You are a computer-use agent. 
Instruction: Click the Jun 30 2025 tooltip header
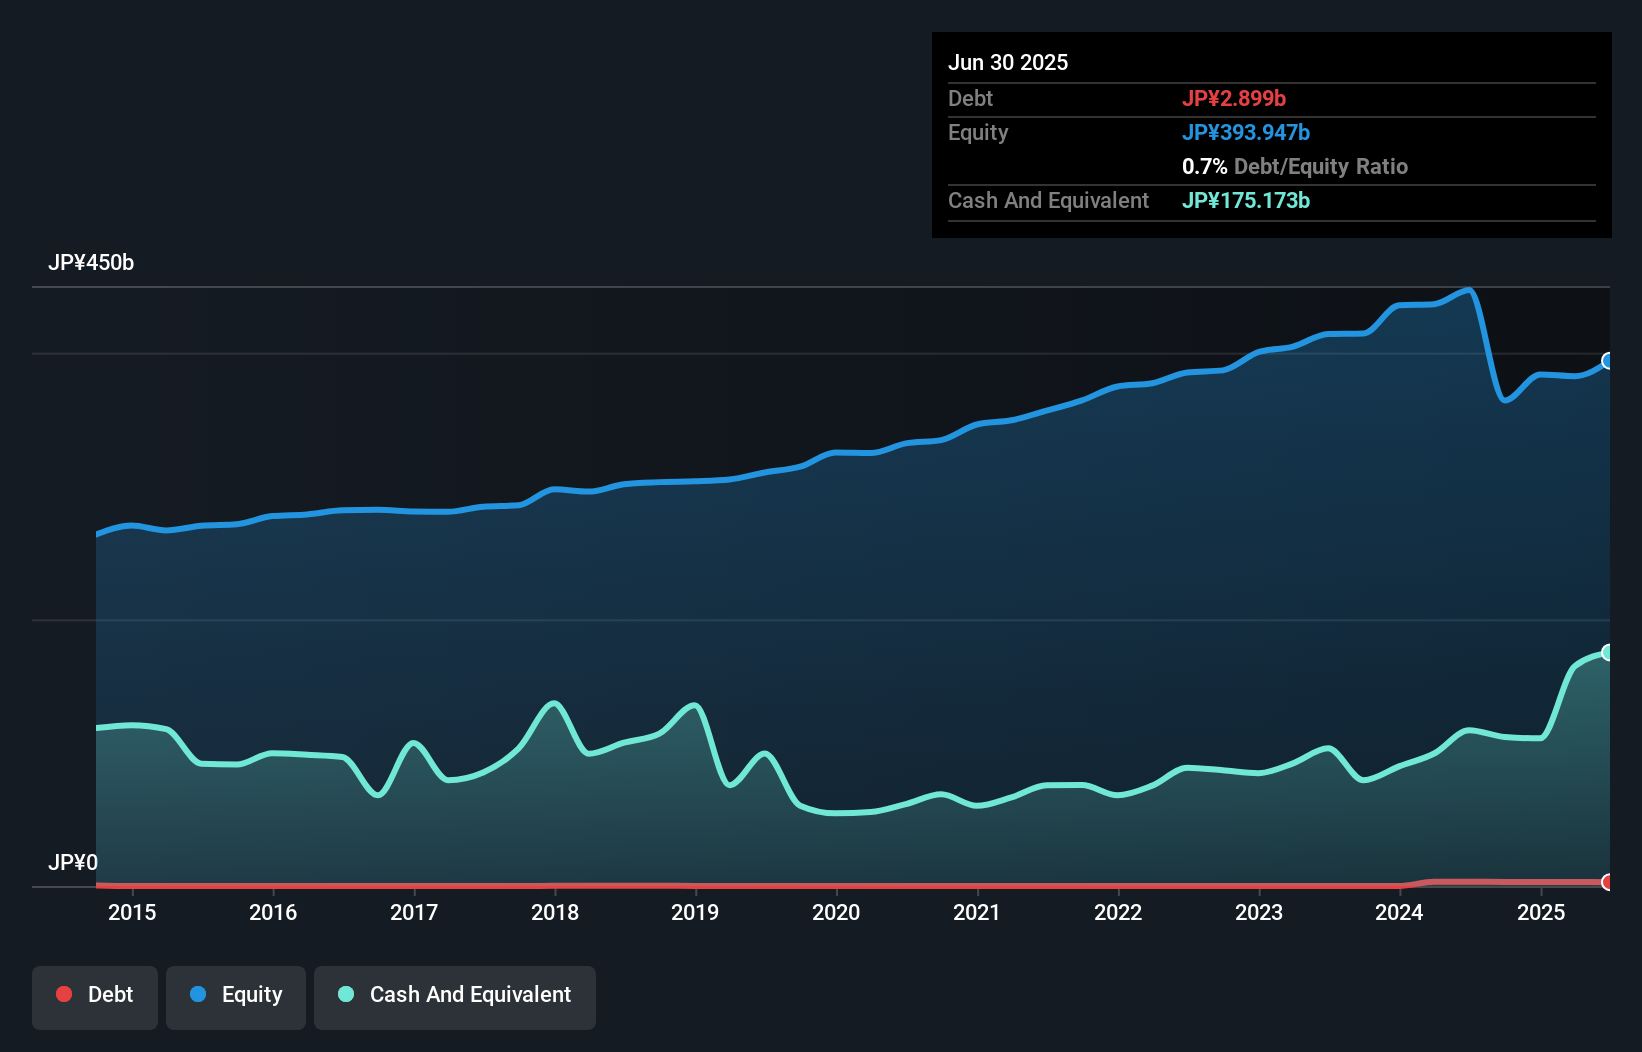click(x=1008, y=62)
